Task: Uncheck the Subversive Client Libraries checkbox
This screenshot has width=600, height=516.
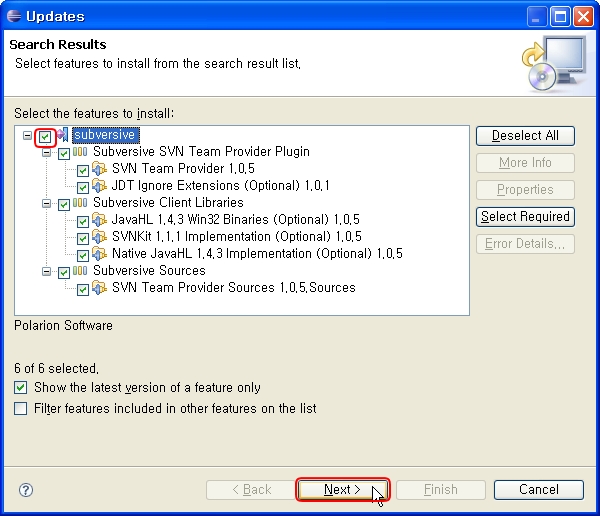Action: [x=64, y=205]
